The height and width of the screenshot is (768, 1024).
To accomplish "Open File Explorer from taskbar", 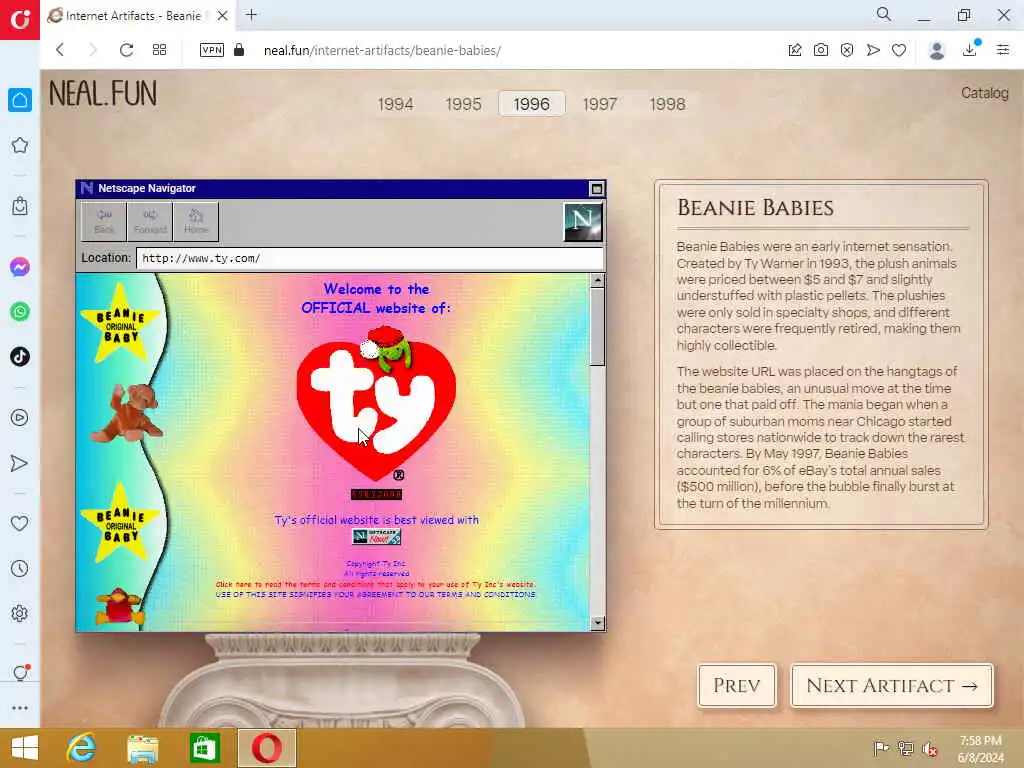I will tap(142, 748).
